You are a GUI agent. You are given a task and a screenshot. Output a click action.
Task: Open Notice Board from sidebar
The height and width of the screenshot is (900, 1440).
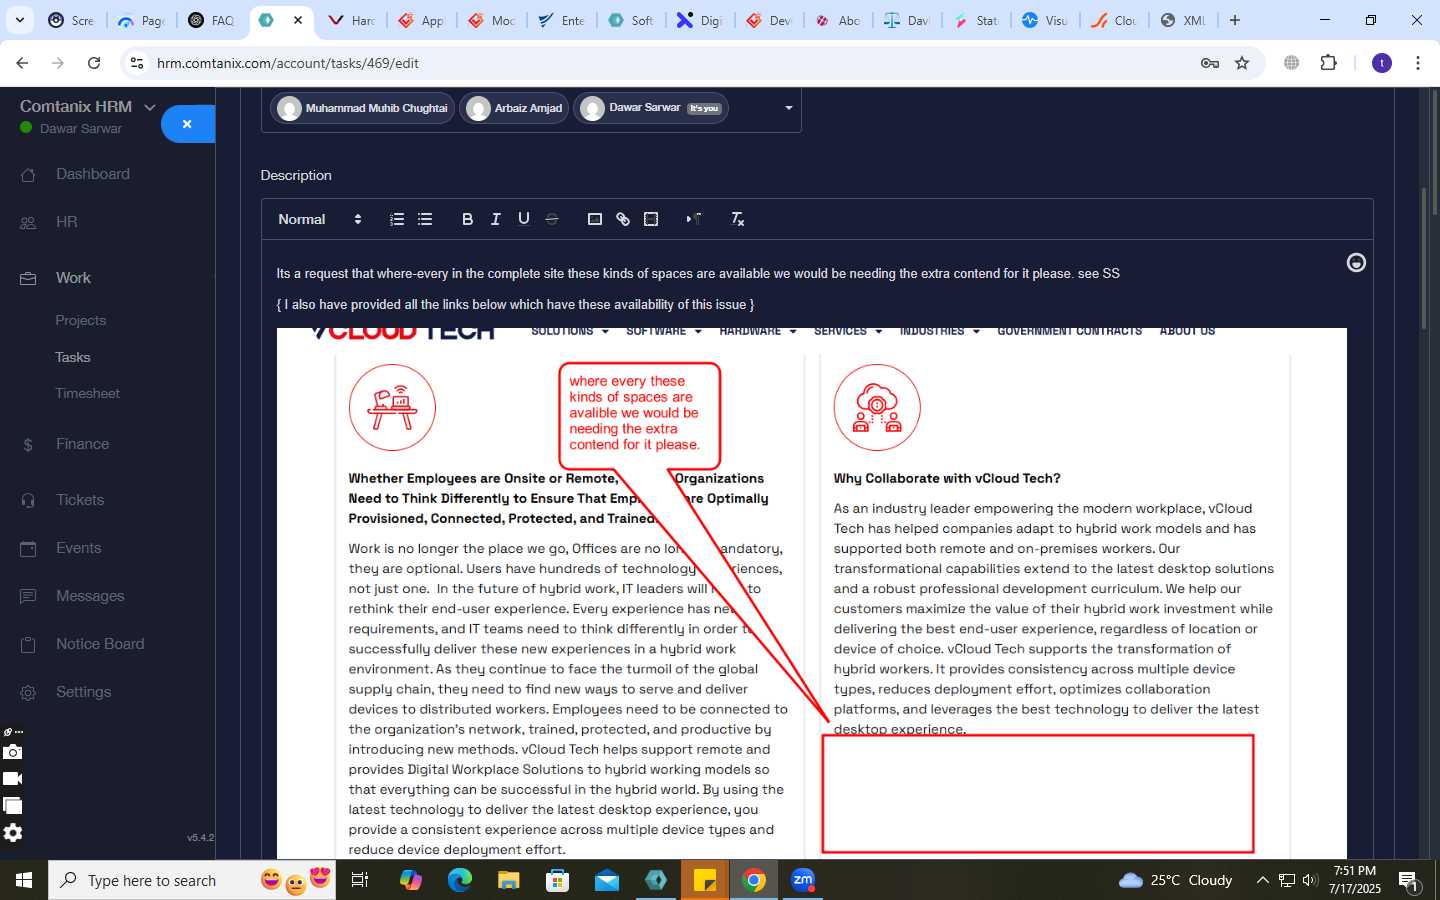tap(100, 644)
